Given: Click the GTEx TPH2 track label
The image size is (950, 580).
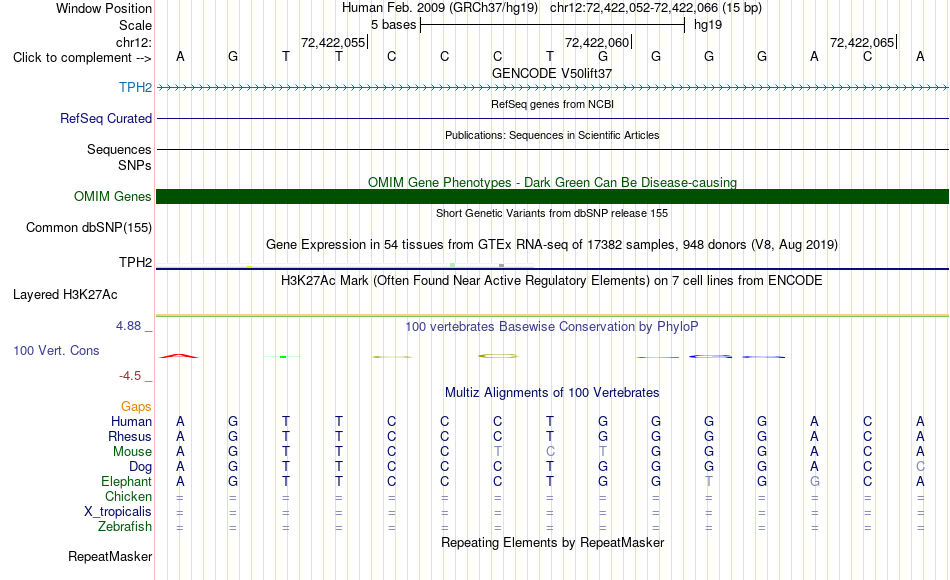Looking at the screenshot, I should click(135, 262).
